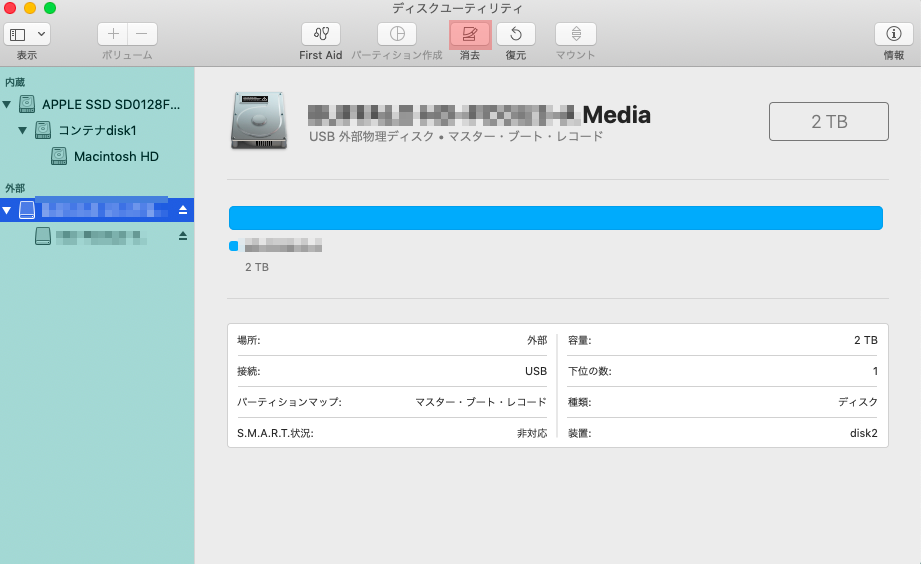Click the 消去 (Erase) toolbar icon

(470, 34)
